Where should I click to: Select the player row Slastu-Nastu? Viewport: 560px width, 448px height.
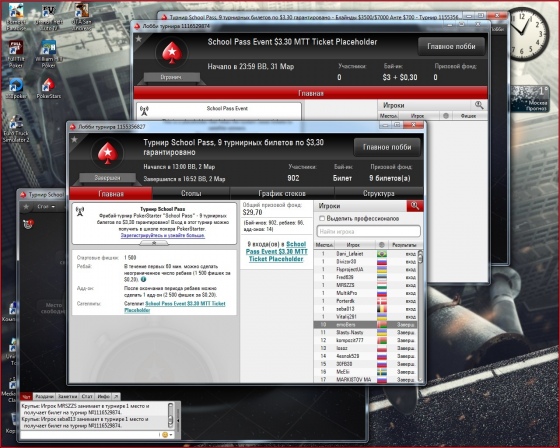coord(365,332)
